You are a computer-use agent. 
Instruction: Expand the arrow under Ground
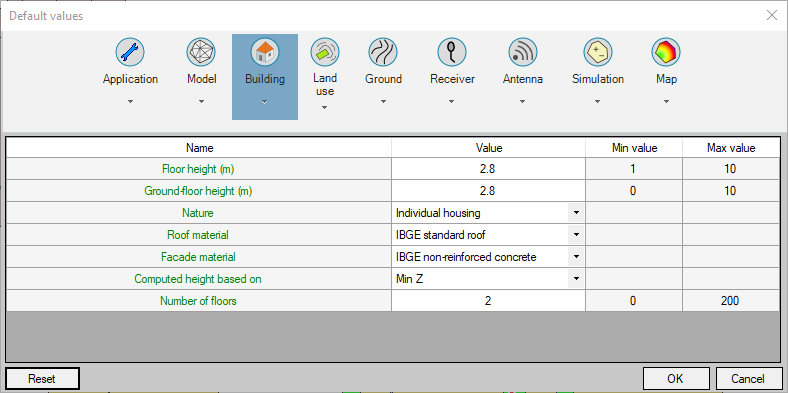pos(383,102)
